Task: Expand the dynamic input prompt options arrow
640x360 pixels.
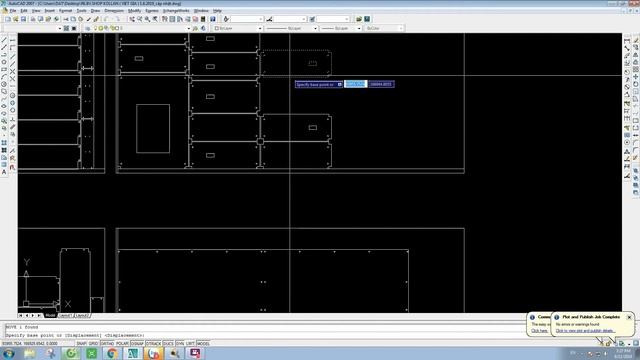Action: coord(339,84)
